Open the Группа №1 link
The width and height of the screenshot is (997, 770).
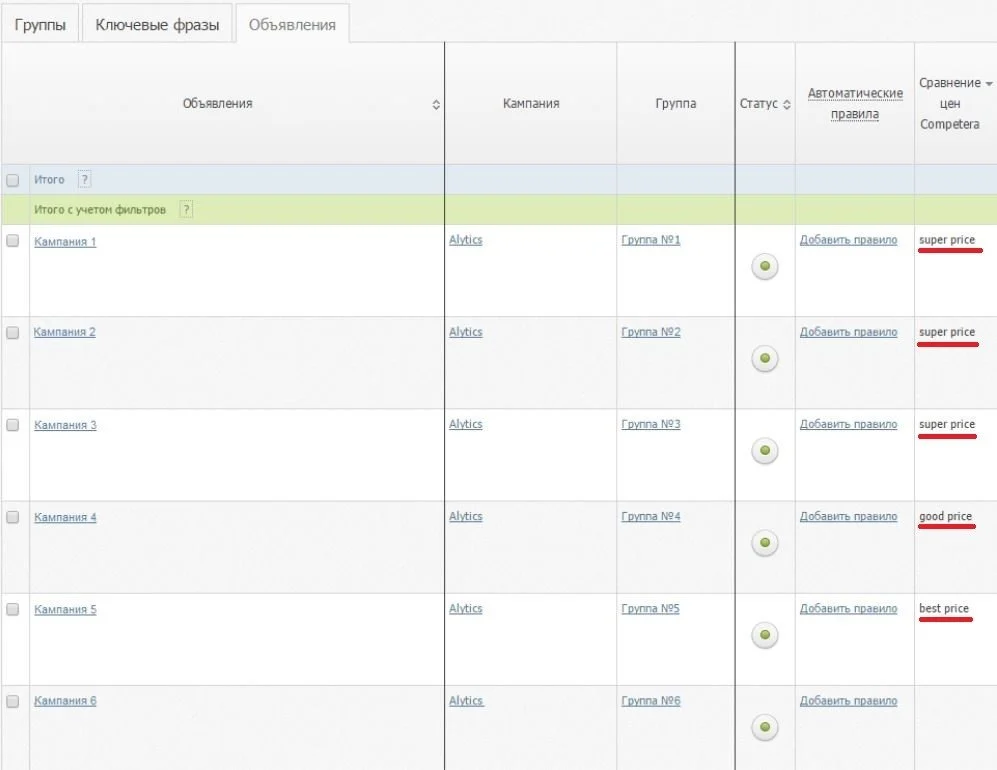[x=651, y=240]
